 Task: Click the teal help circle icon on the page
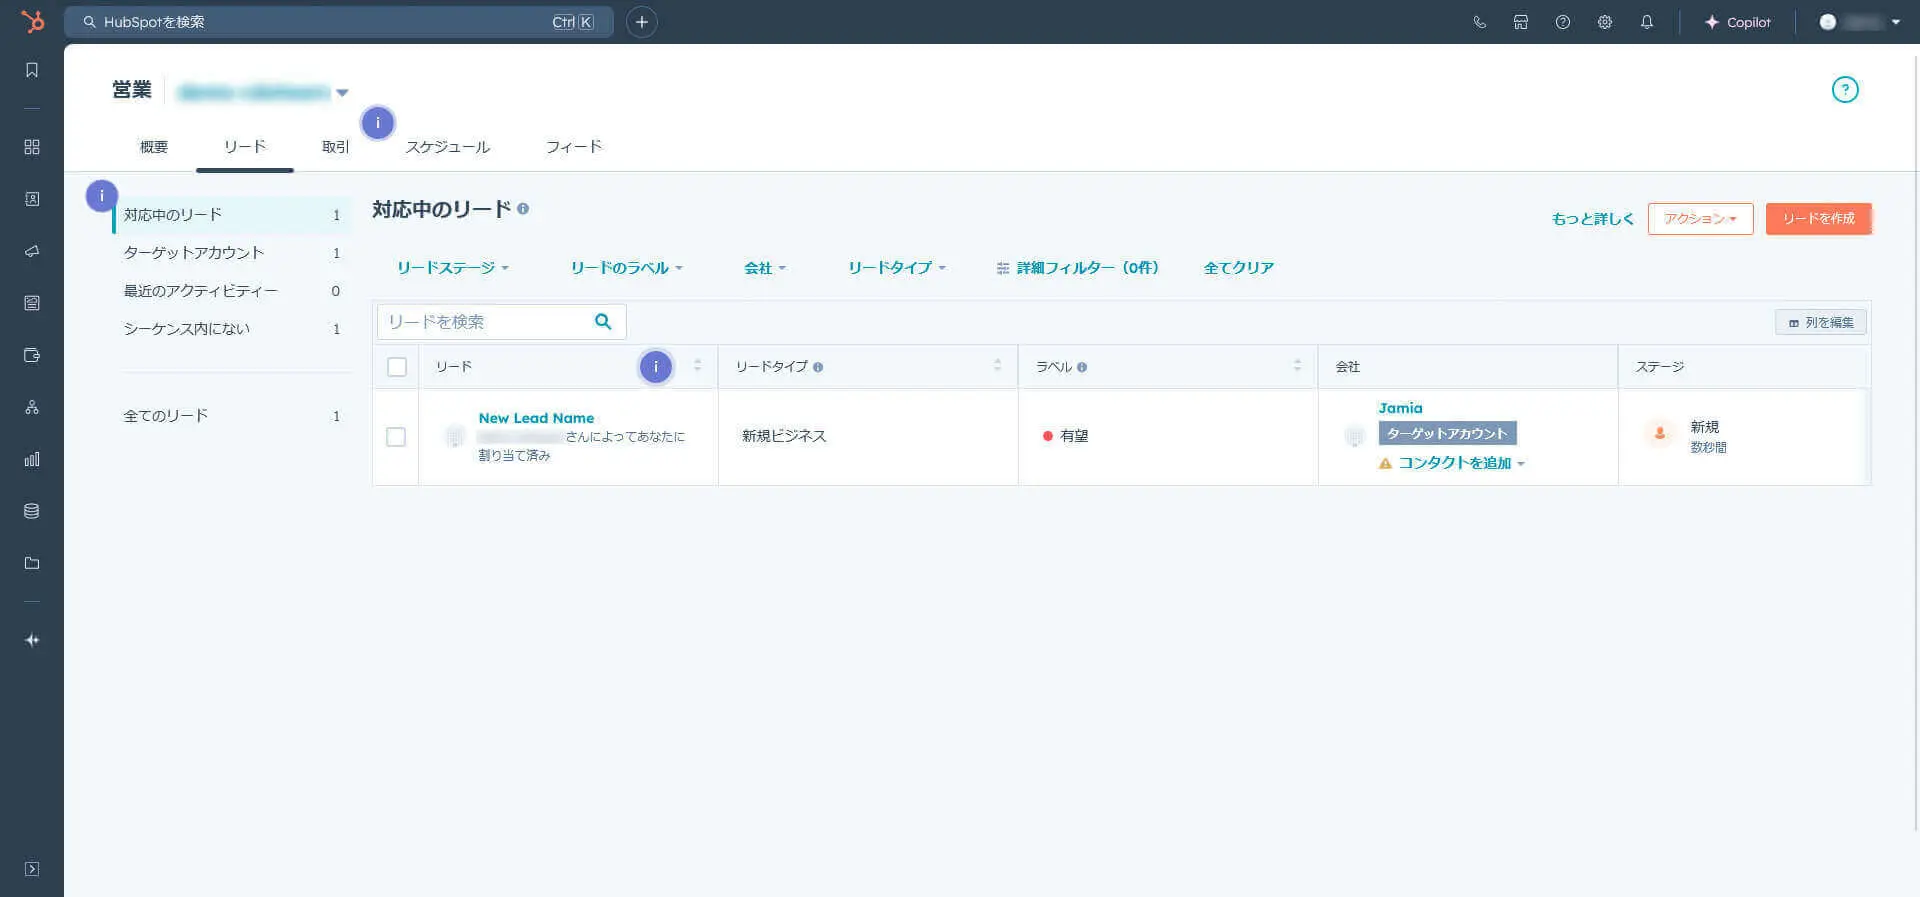pos(1845,90)
